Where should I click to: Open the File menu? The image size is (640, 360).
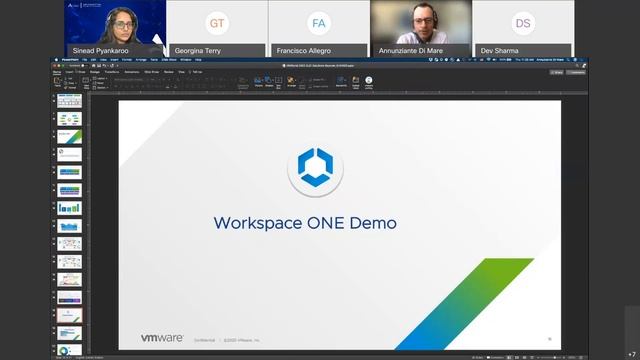(84, 60)
